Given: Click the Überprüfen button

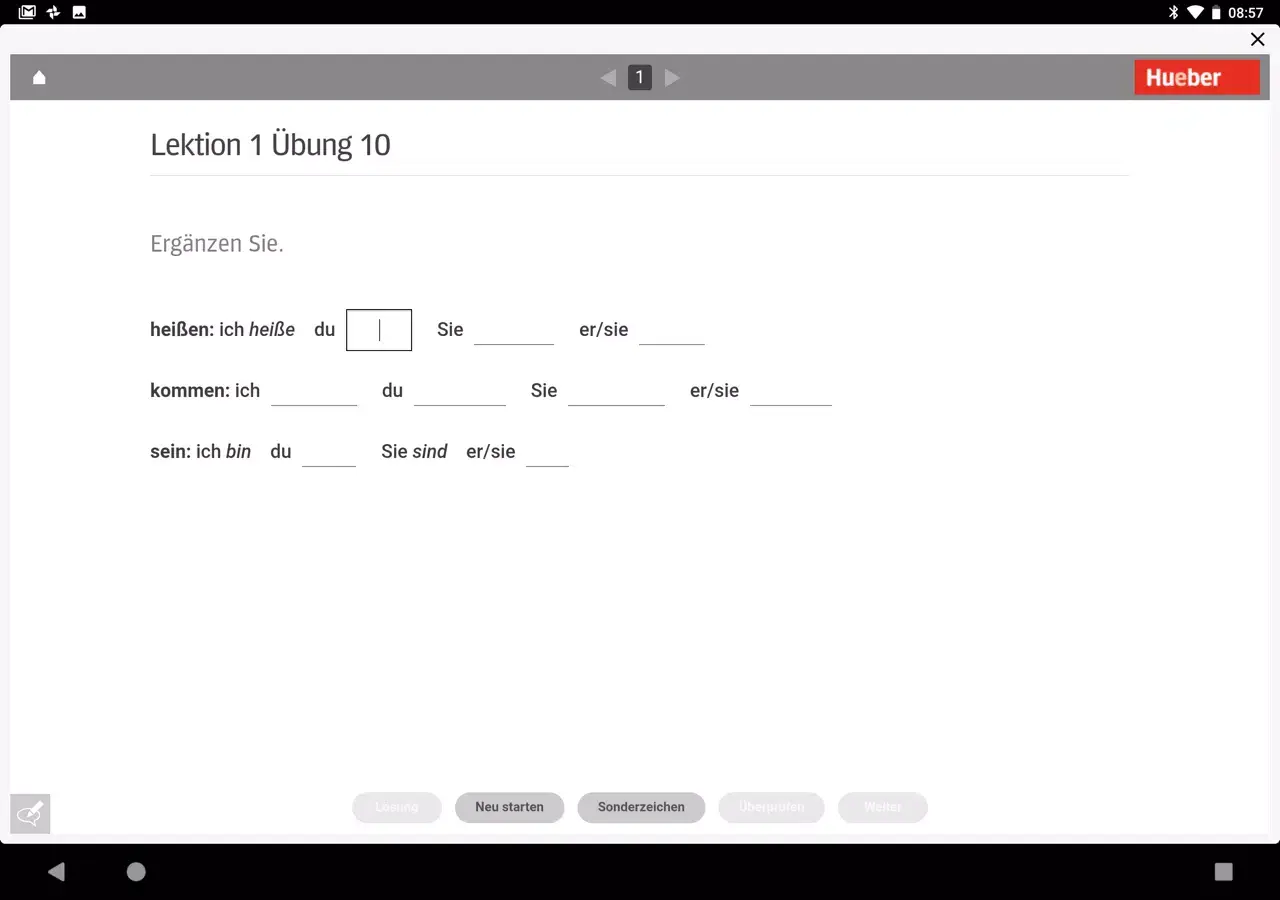Looking at the screenshot, I should [x=771, y=807].
